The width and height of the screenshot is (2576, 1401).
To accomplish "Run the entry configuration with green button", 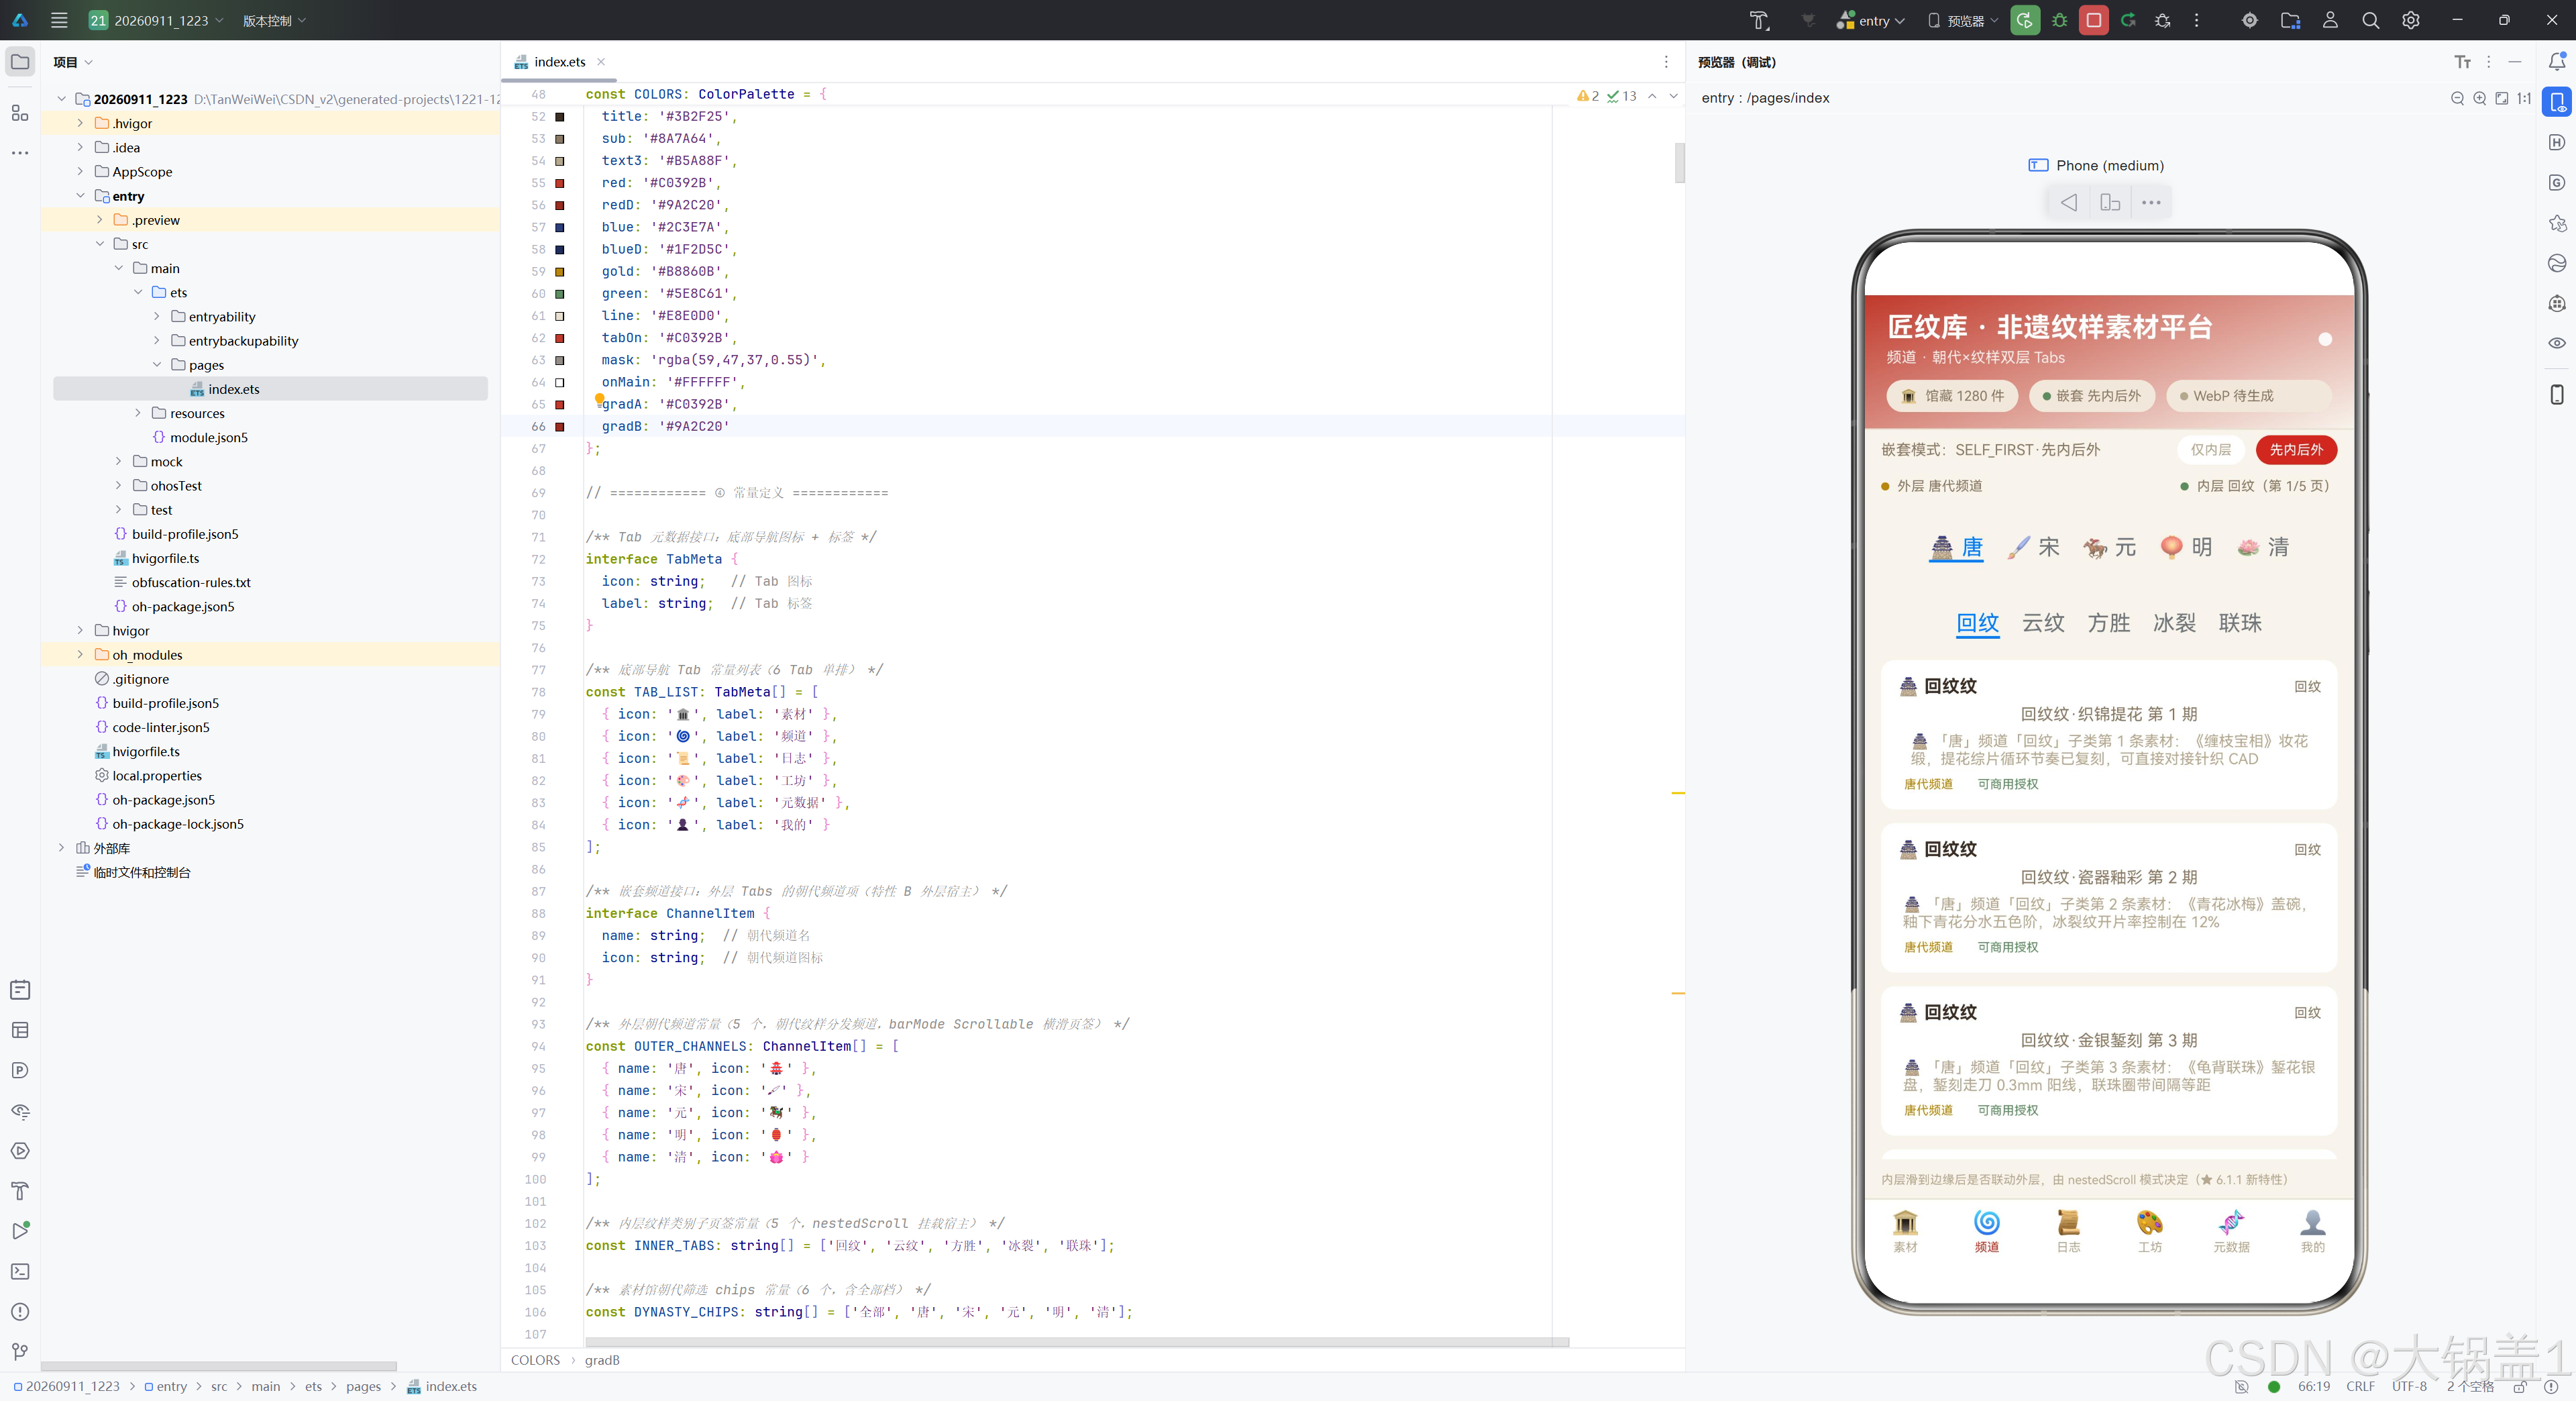I will [2024, 20].
